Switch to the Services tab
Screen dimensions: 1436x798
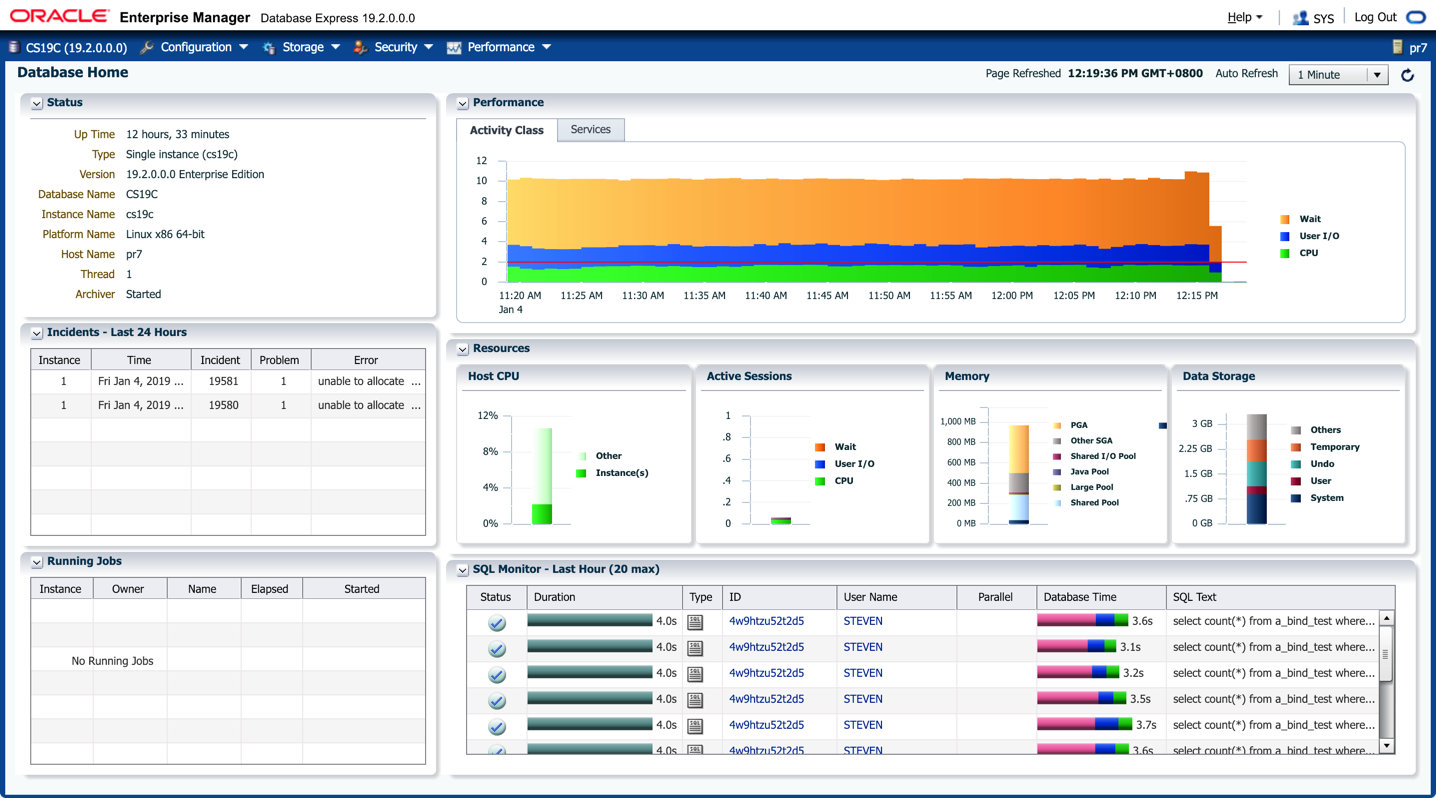[590, 130]
